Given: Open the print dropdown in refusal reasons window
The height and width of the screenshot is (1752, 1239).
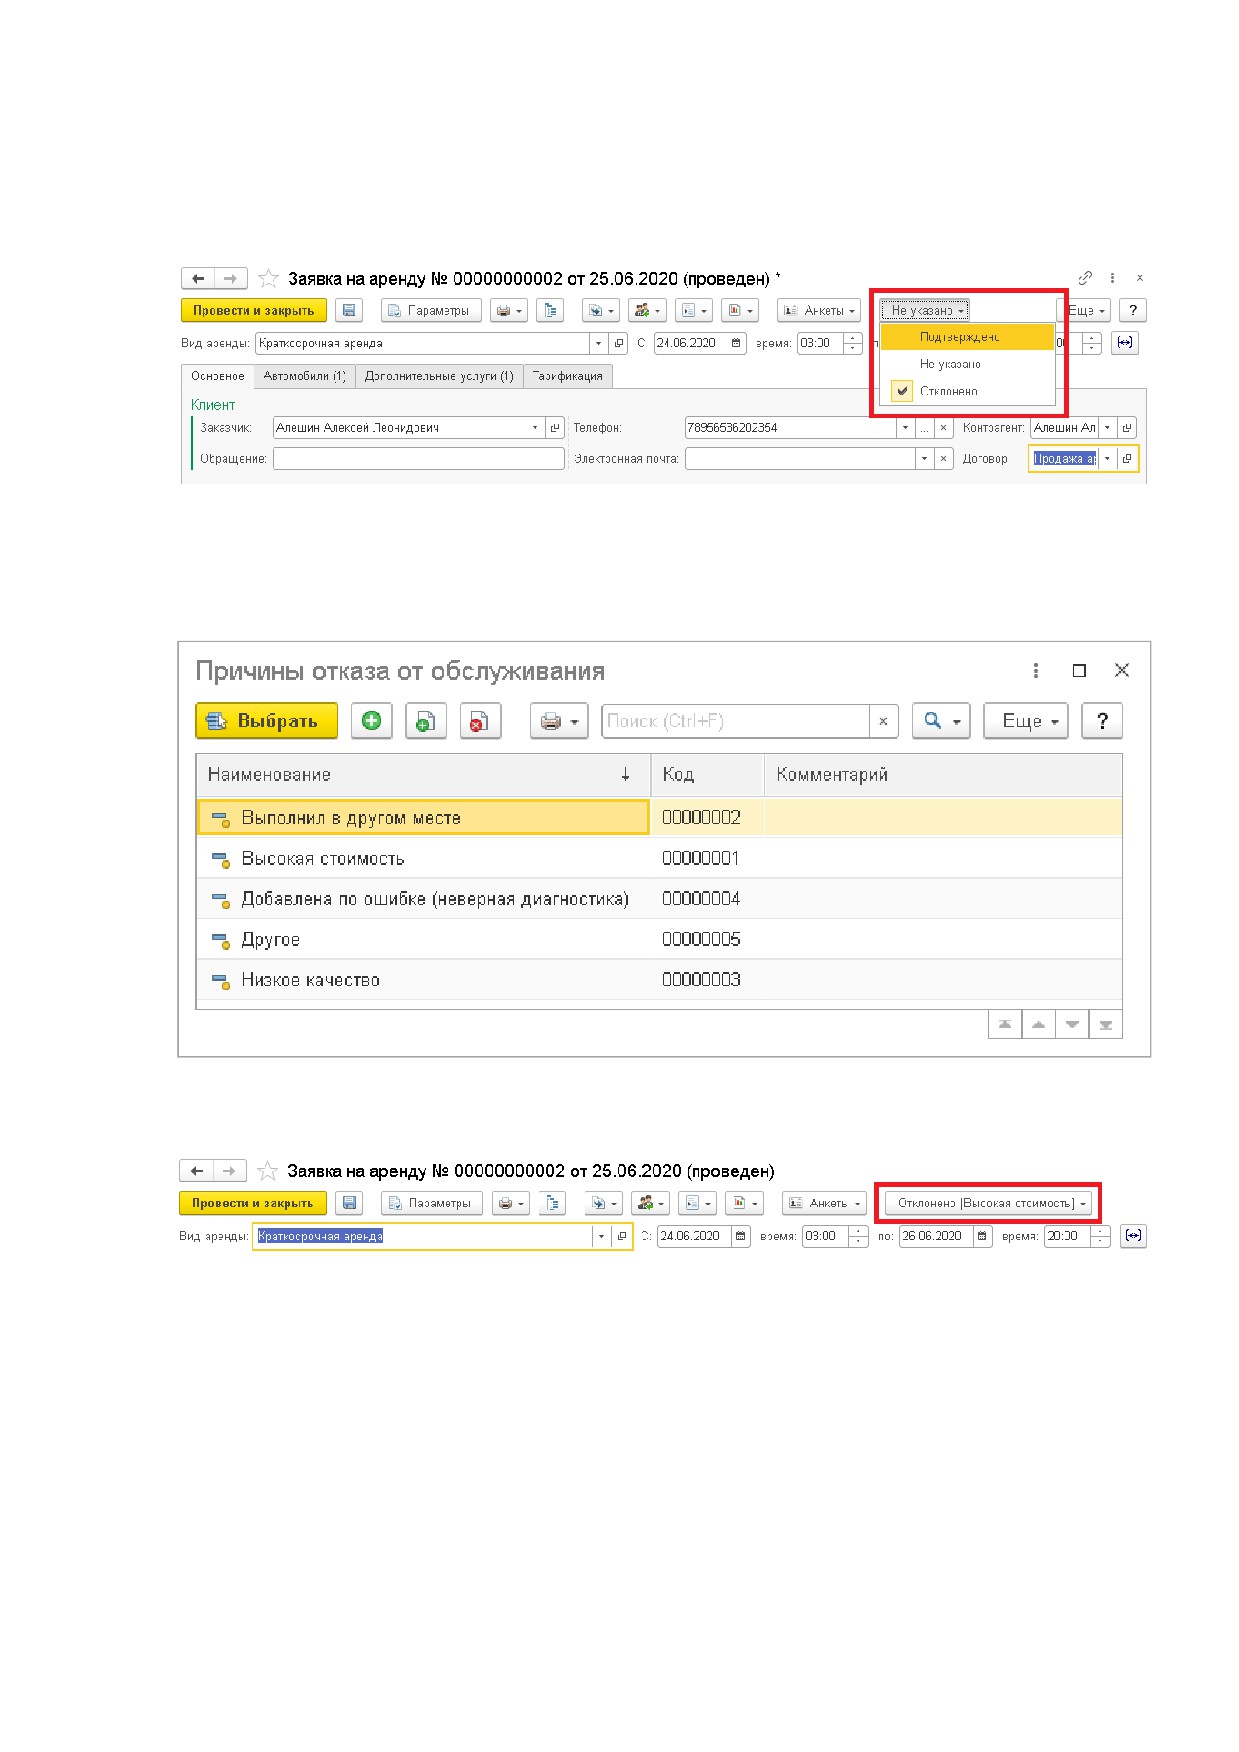Looking at the screenshot, I should pyautogui.click(x=559, y=721).
